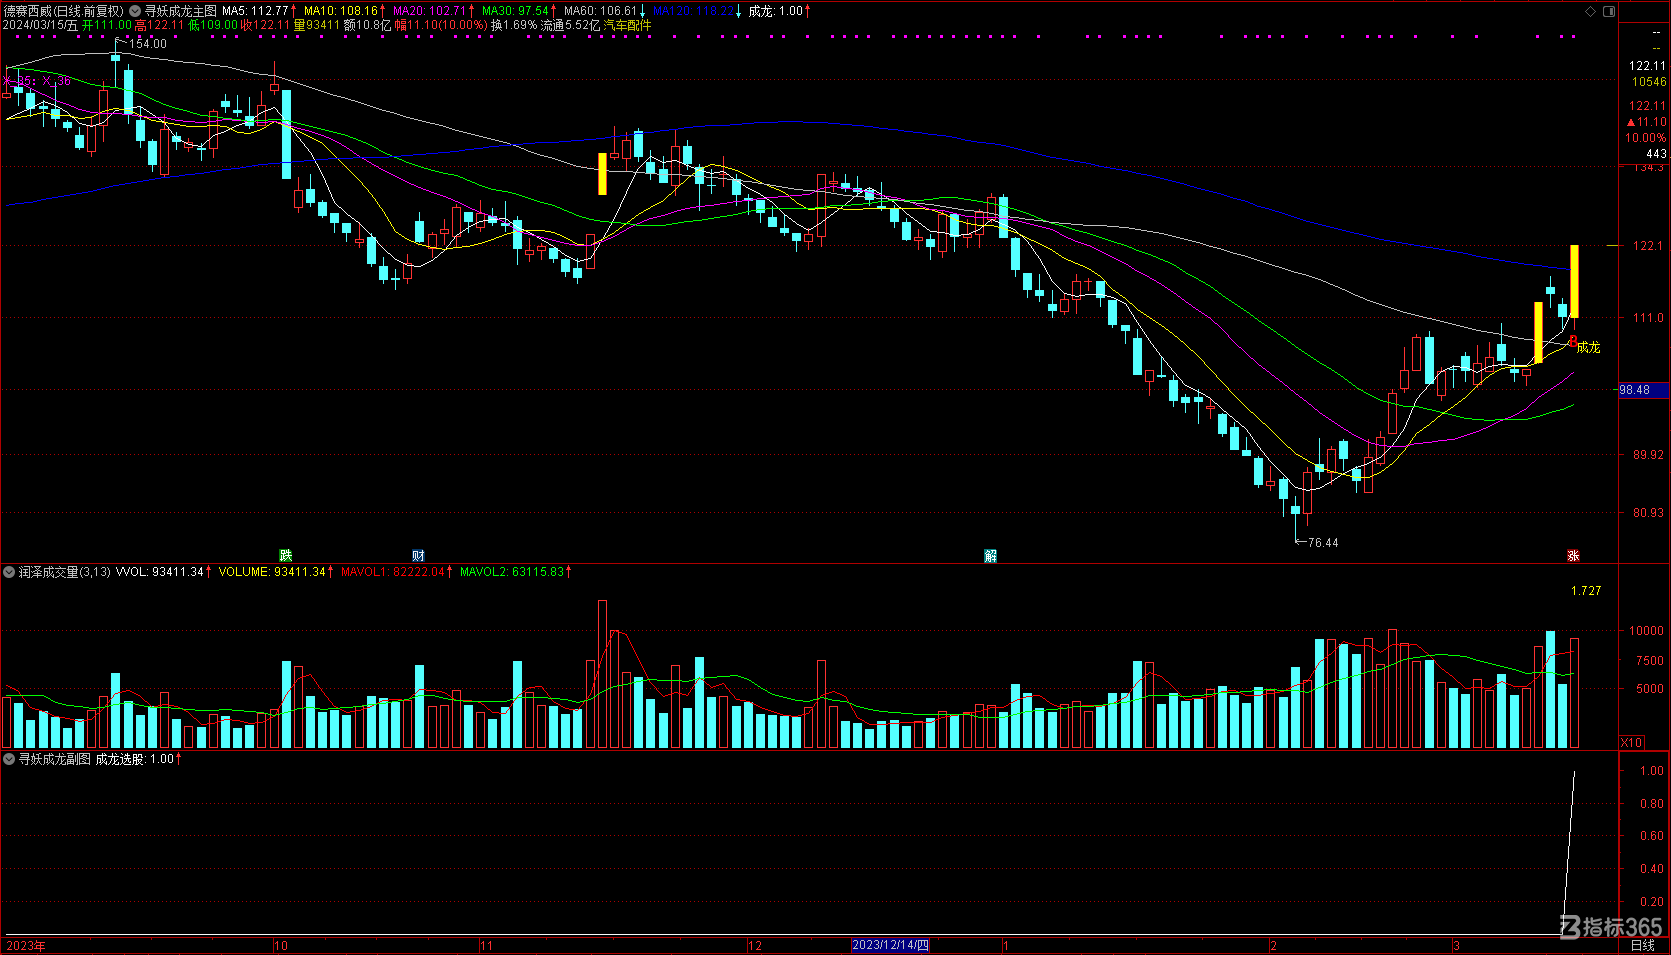1671x955 pixels.
Task: Click the yellow VOLUME: 93411.34 value
Action: 273,572
